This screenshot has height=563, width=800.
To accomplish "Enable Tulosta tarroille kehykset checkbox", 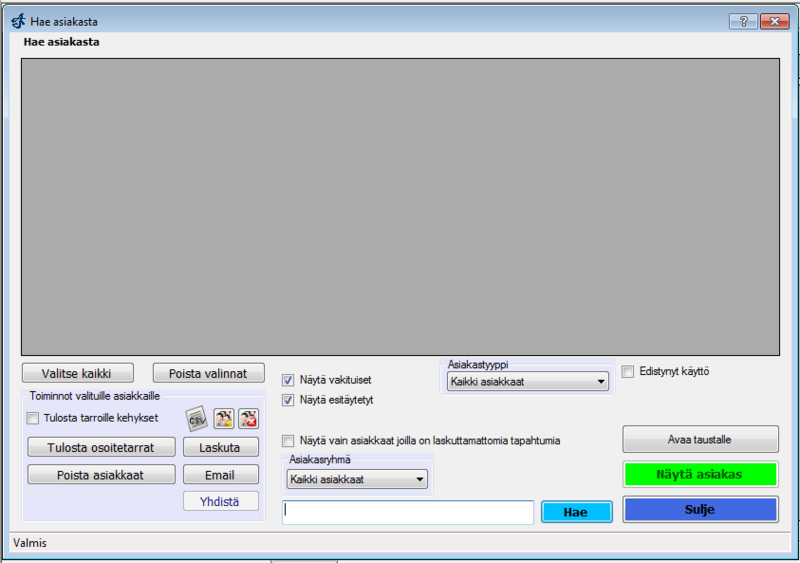I will click(33, 418).
